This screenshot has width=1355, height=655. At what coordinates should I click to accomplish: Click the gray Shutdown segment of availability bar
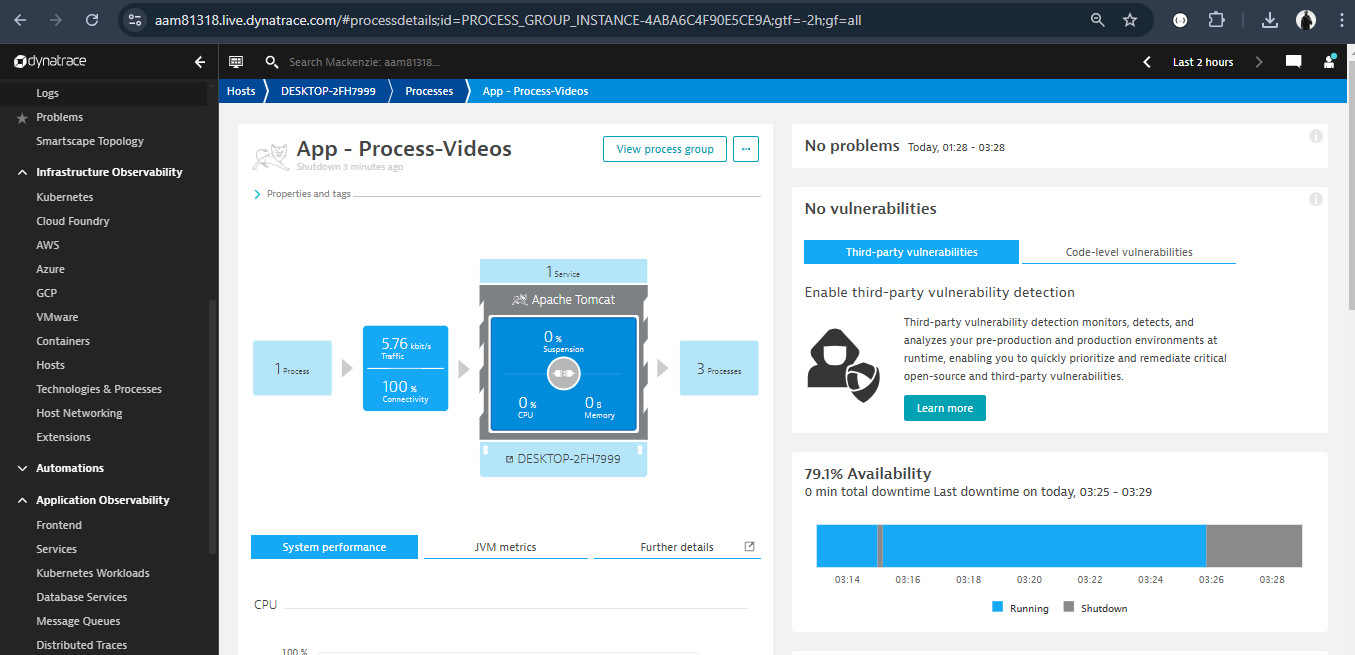1254,546
